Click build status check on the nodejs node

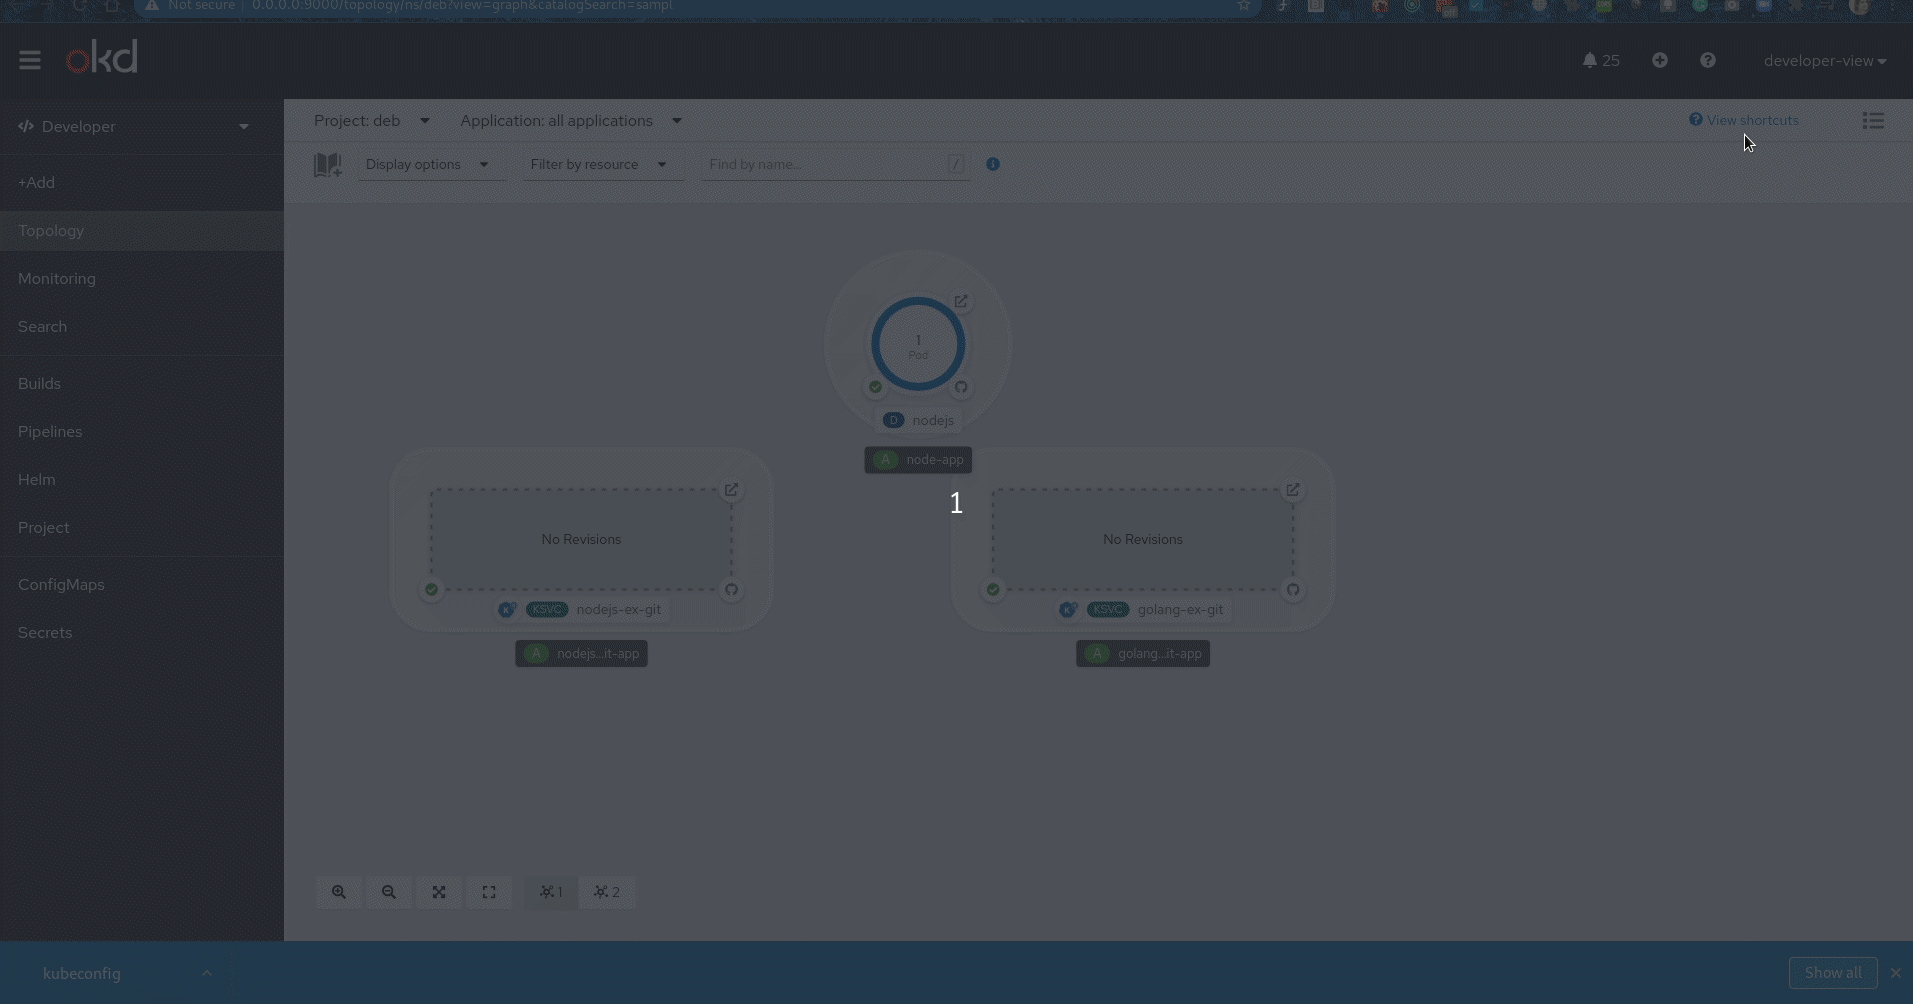[875, 387]
